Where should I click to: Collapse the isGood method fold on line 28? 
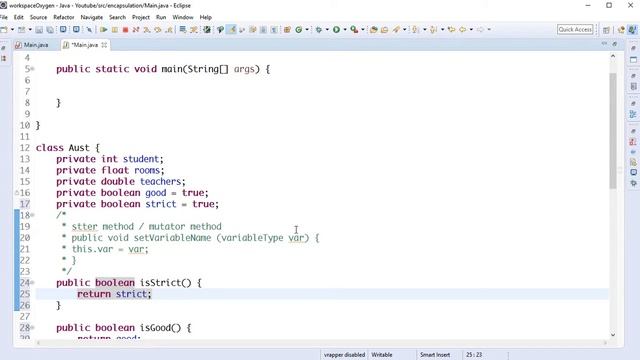pyautogui.click(x=33, y=327)
